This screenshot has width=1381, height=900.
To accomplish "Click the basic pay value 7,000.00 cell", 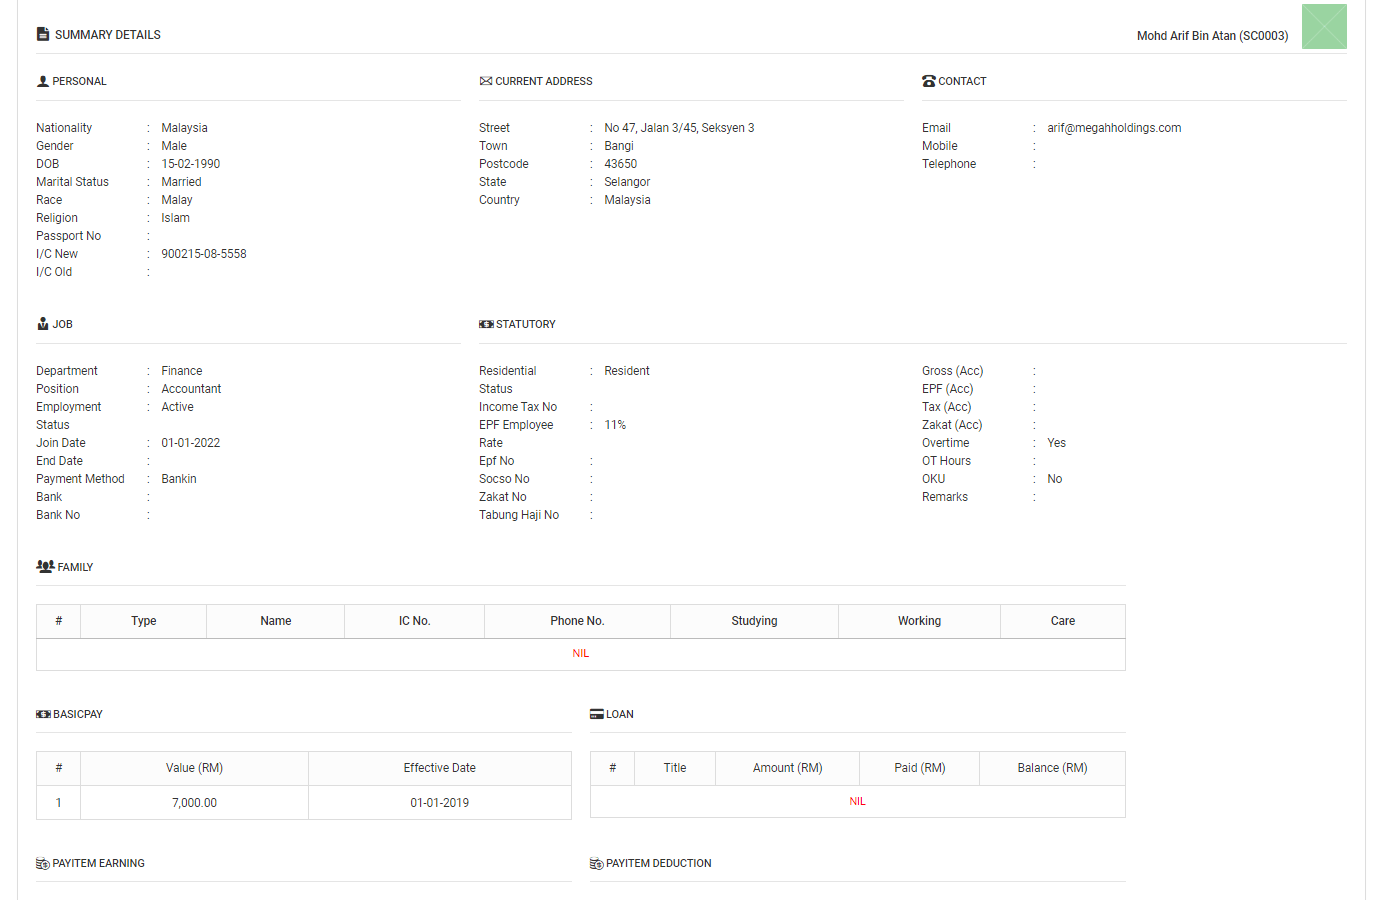I will (193, 802).
